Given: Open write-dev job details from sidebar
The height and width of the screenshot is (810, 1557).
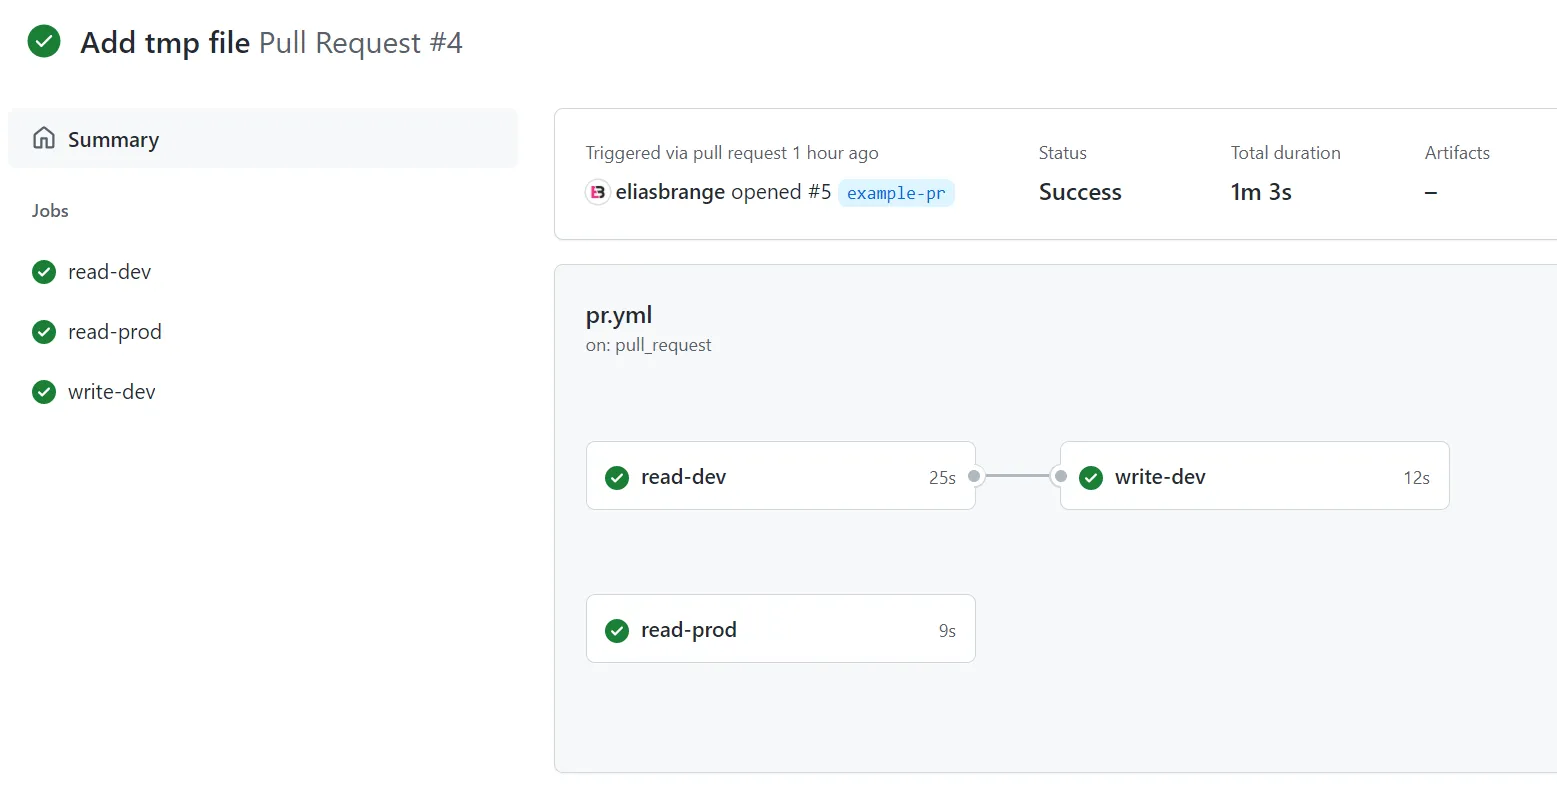Looking at the screenshot, I should (111, 391).
